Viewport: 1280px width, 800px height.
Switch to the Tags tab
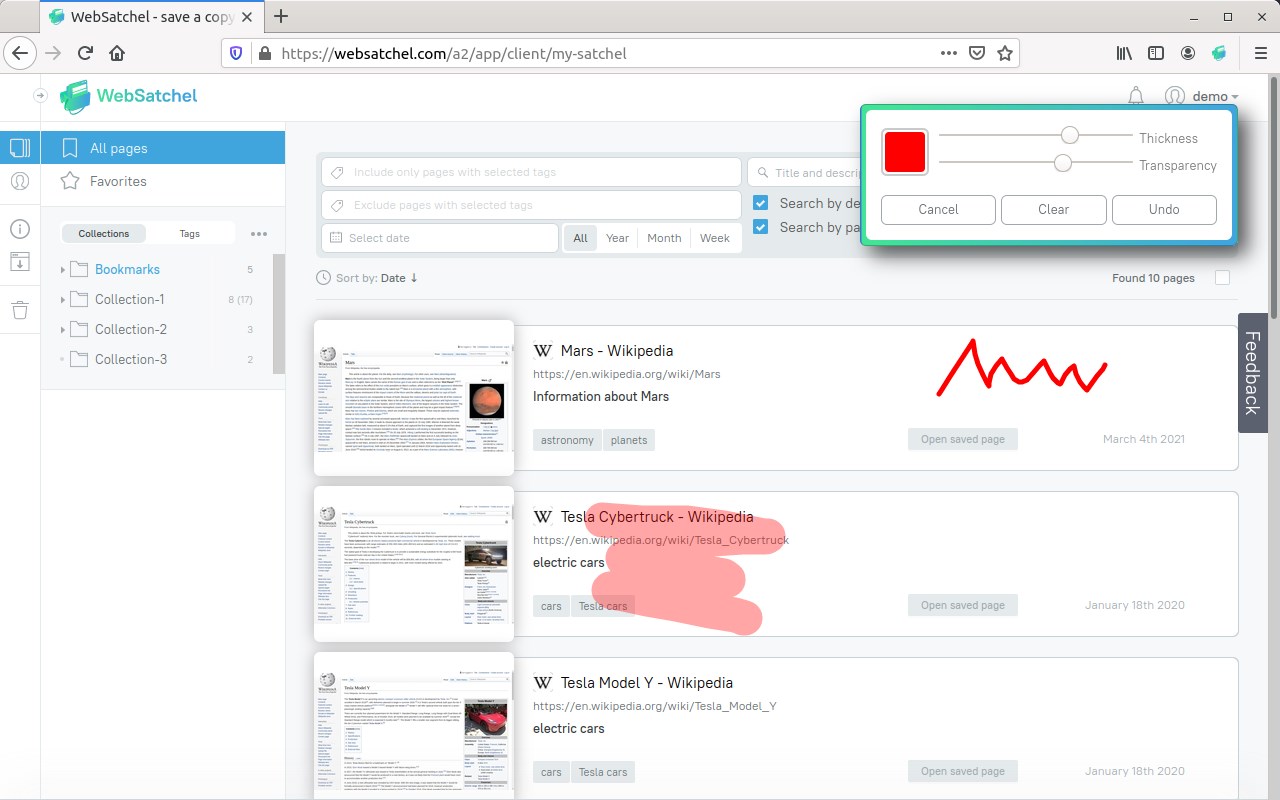pos(190,234)
